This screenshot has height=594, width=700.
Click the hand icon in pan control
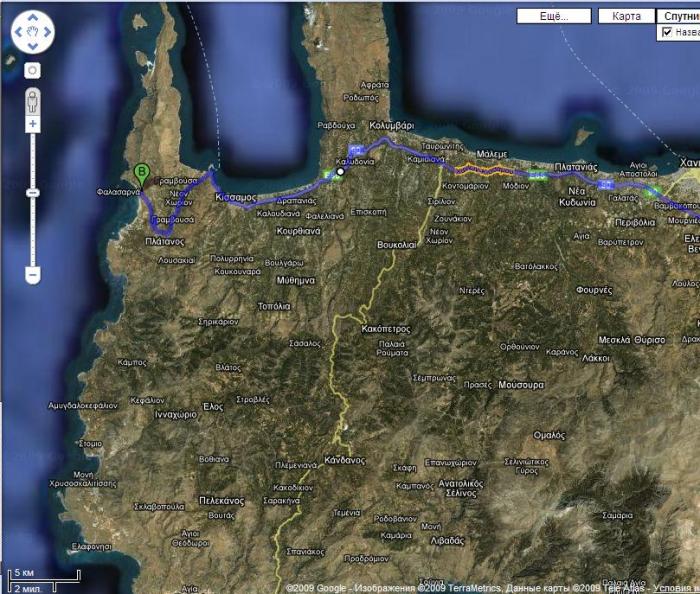click(32, 32)
